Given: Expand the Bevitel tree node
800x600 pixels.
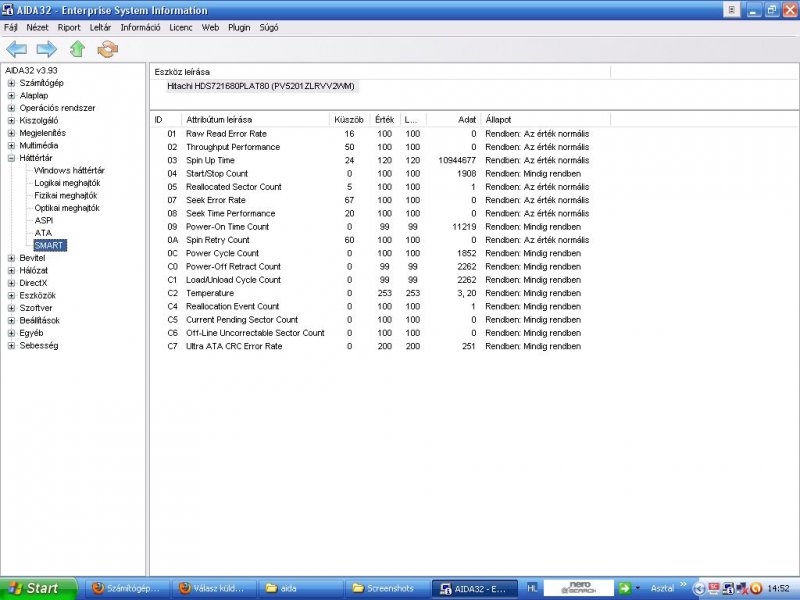Looking at the screenshot, I should click(x=11, y=258).
